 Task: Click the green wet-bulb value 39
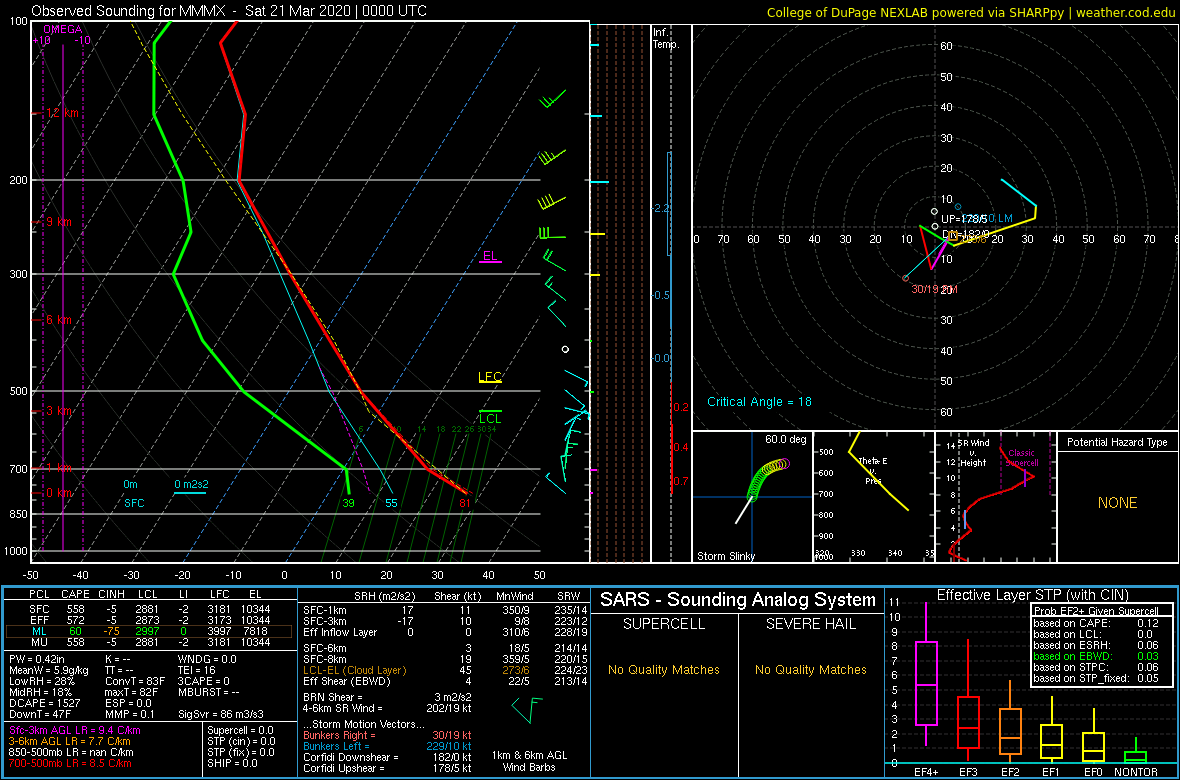click(x=348, y=503)
